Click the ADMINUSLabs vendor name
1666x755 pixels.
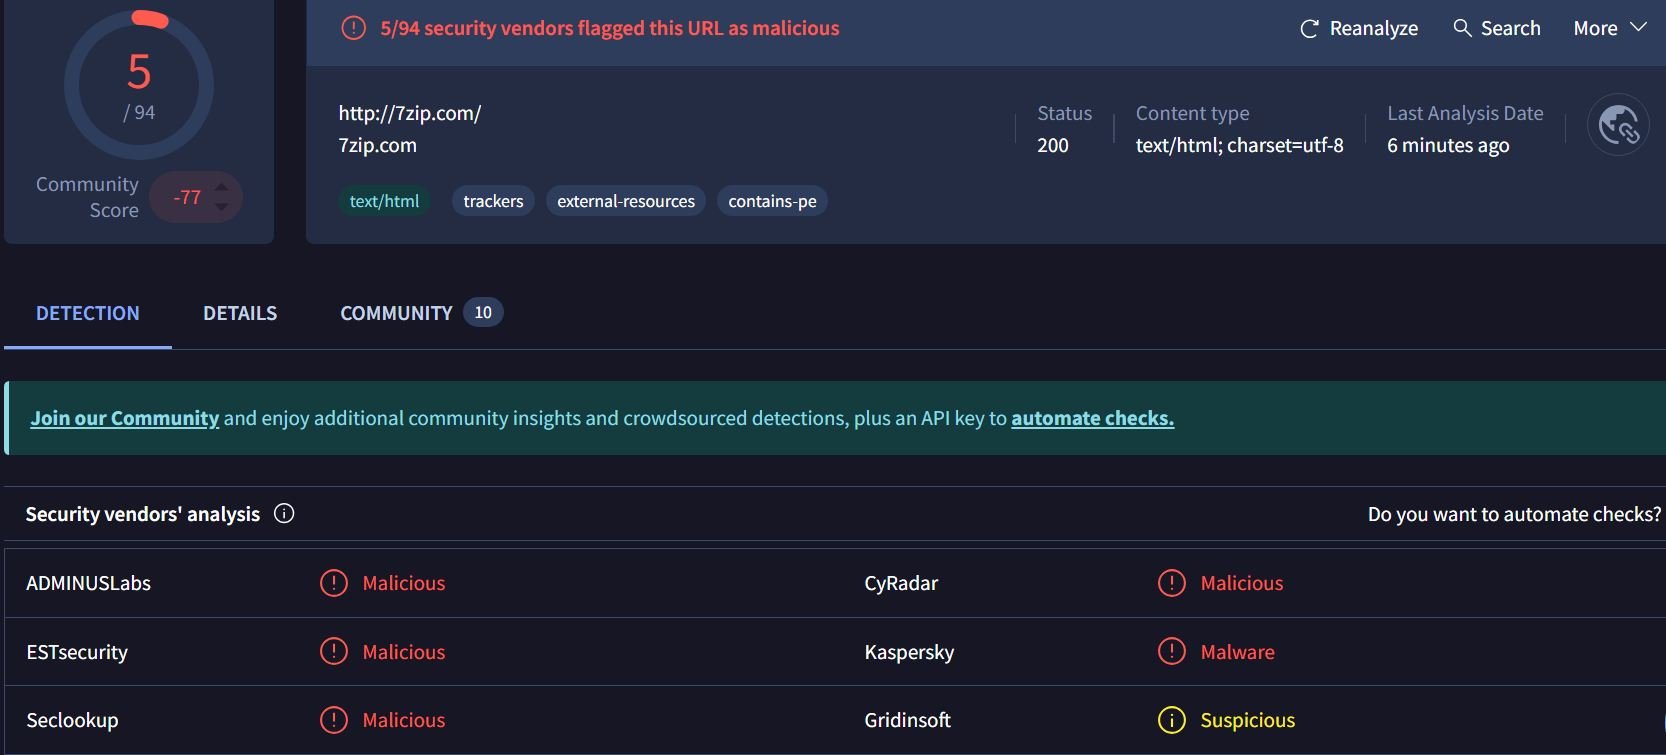coord(88,583)
